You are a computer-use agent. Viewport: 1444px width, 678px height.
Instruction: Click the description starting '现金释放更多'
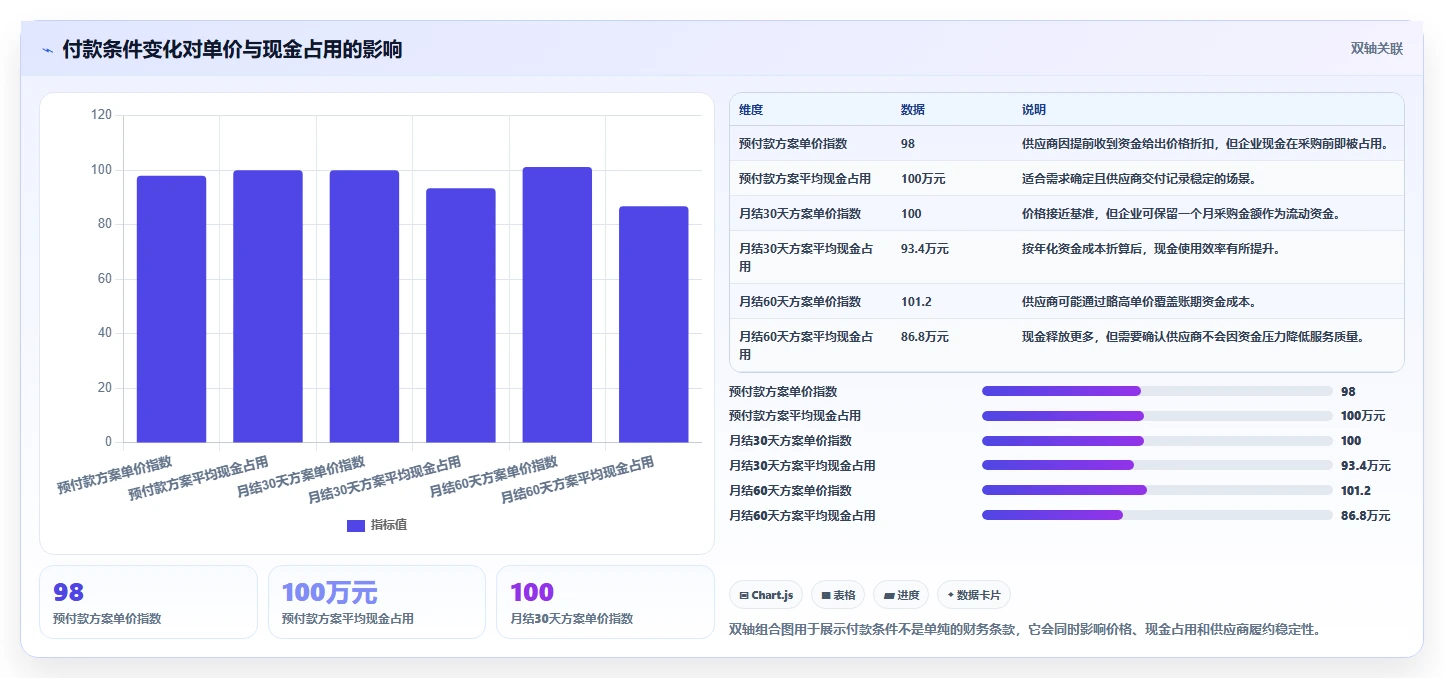1193,337
